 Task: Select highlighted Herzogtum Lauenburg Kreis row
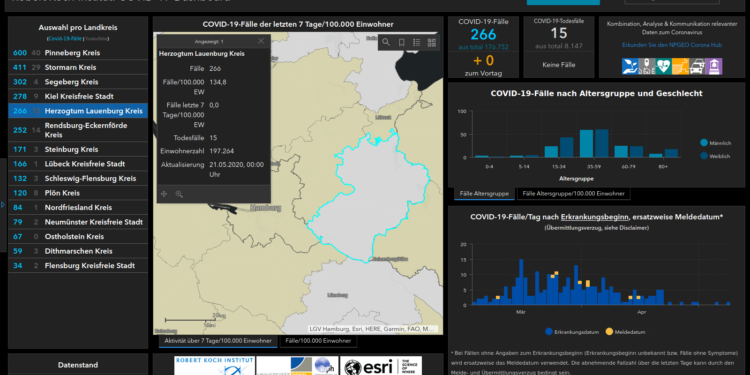pos(78,111)
